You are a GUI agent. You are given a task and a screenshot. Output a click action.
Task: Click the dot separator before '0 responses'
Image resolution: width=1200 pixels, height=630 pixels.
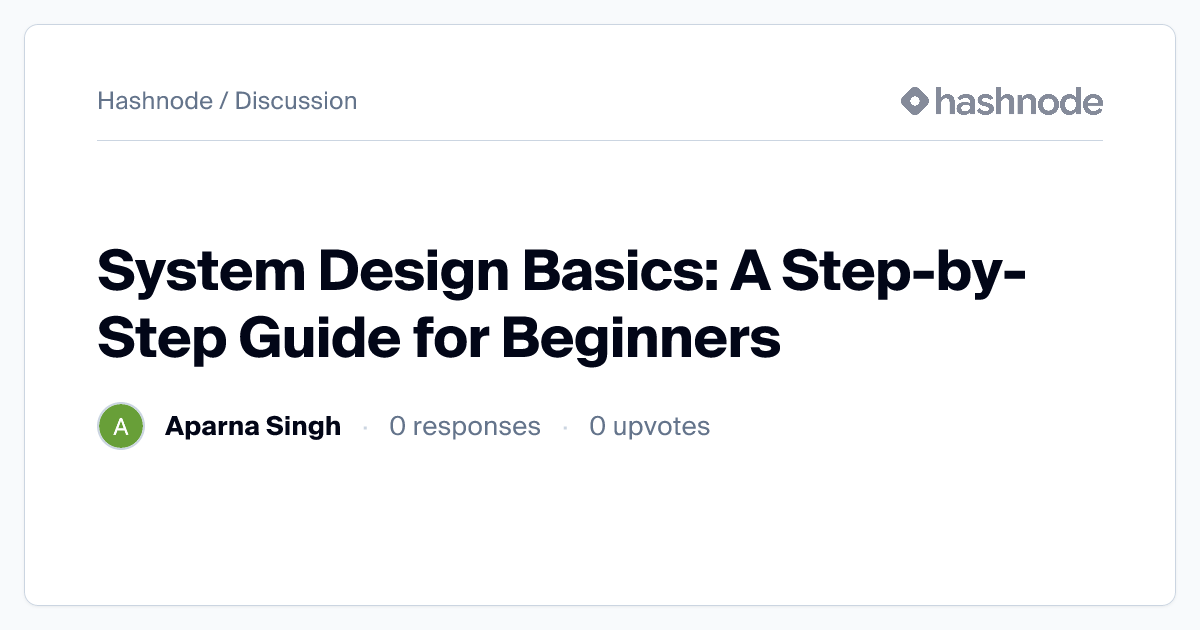point(365,428)
